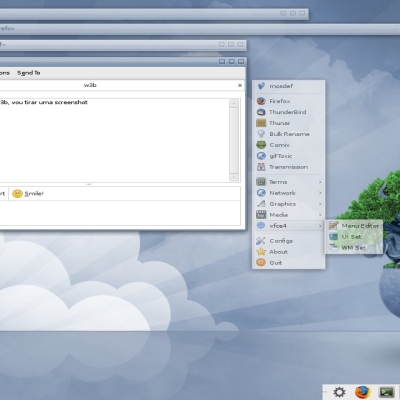Select UI Set text in submenu
Viewport: 400px width, 400px height.
coord(351,237)
